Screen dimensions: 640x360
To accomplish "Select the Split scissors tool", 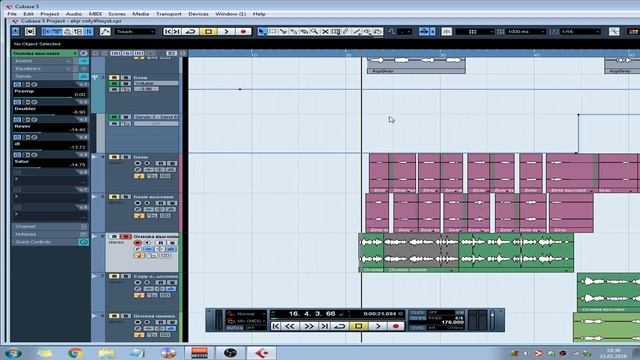I will (283, 31).
